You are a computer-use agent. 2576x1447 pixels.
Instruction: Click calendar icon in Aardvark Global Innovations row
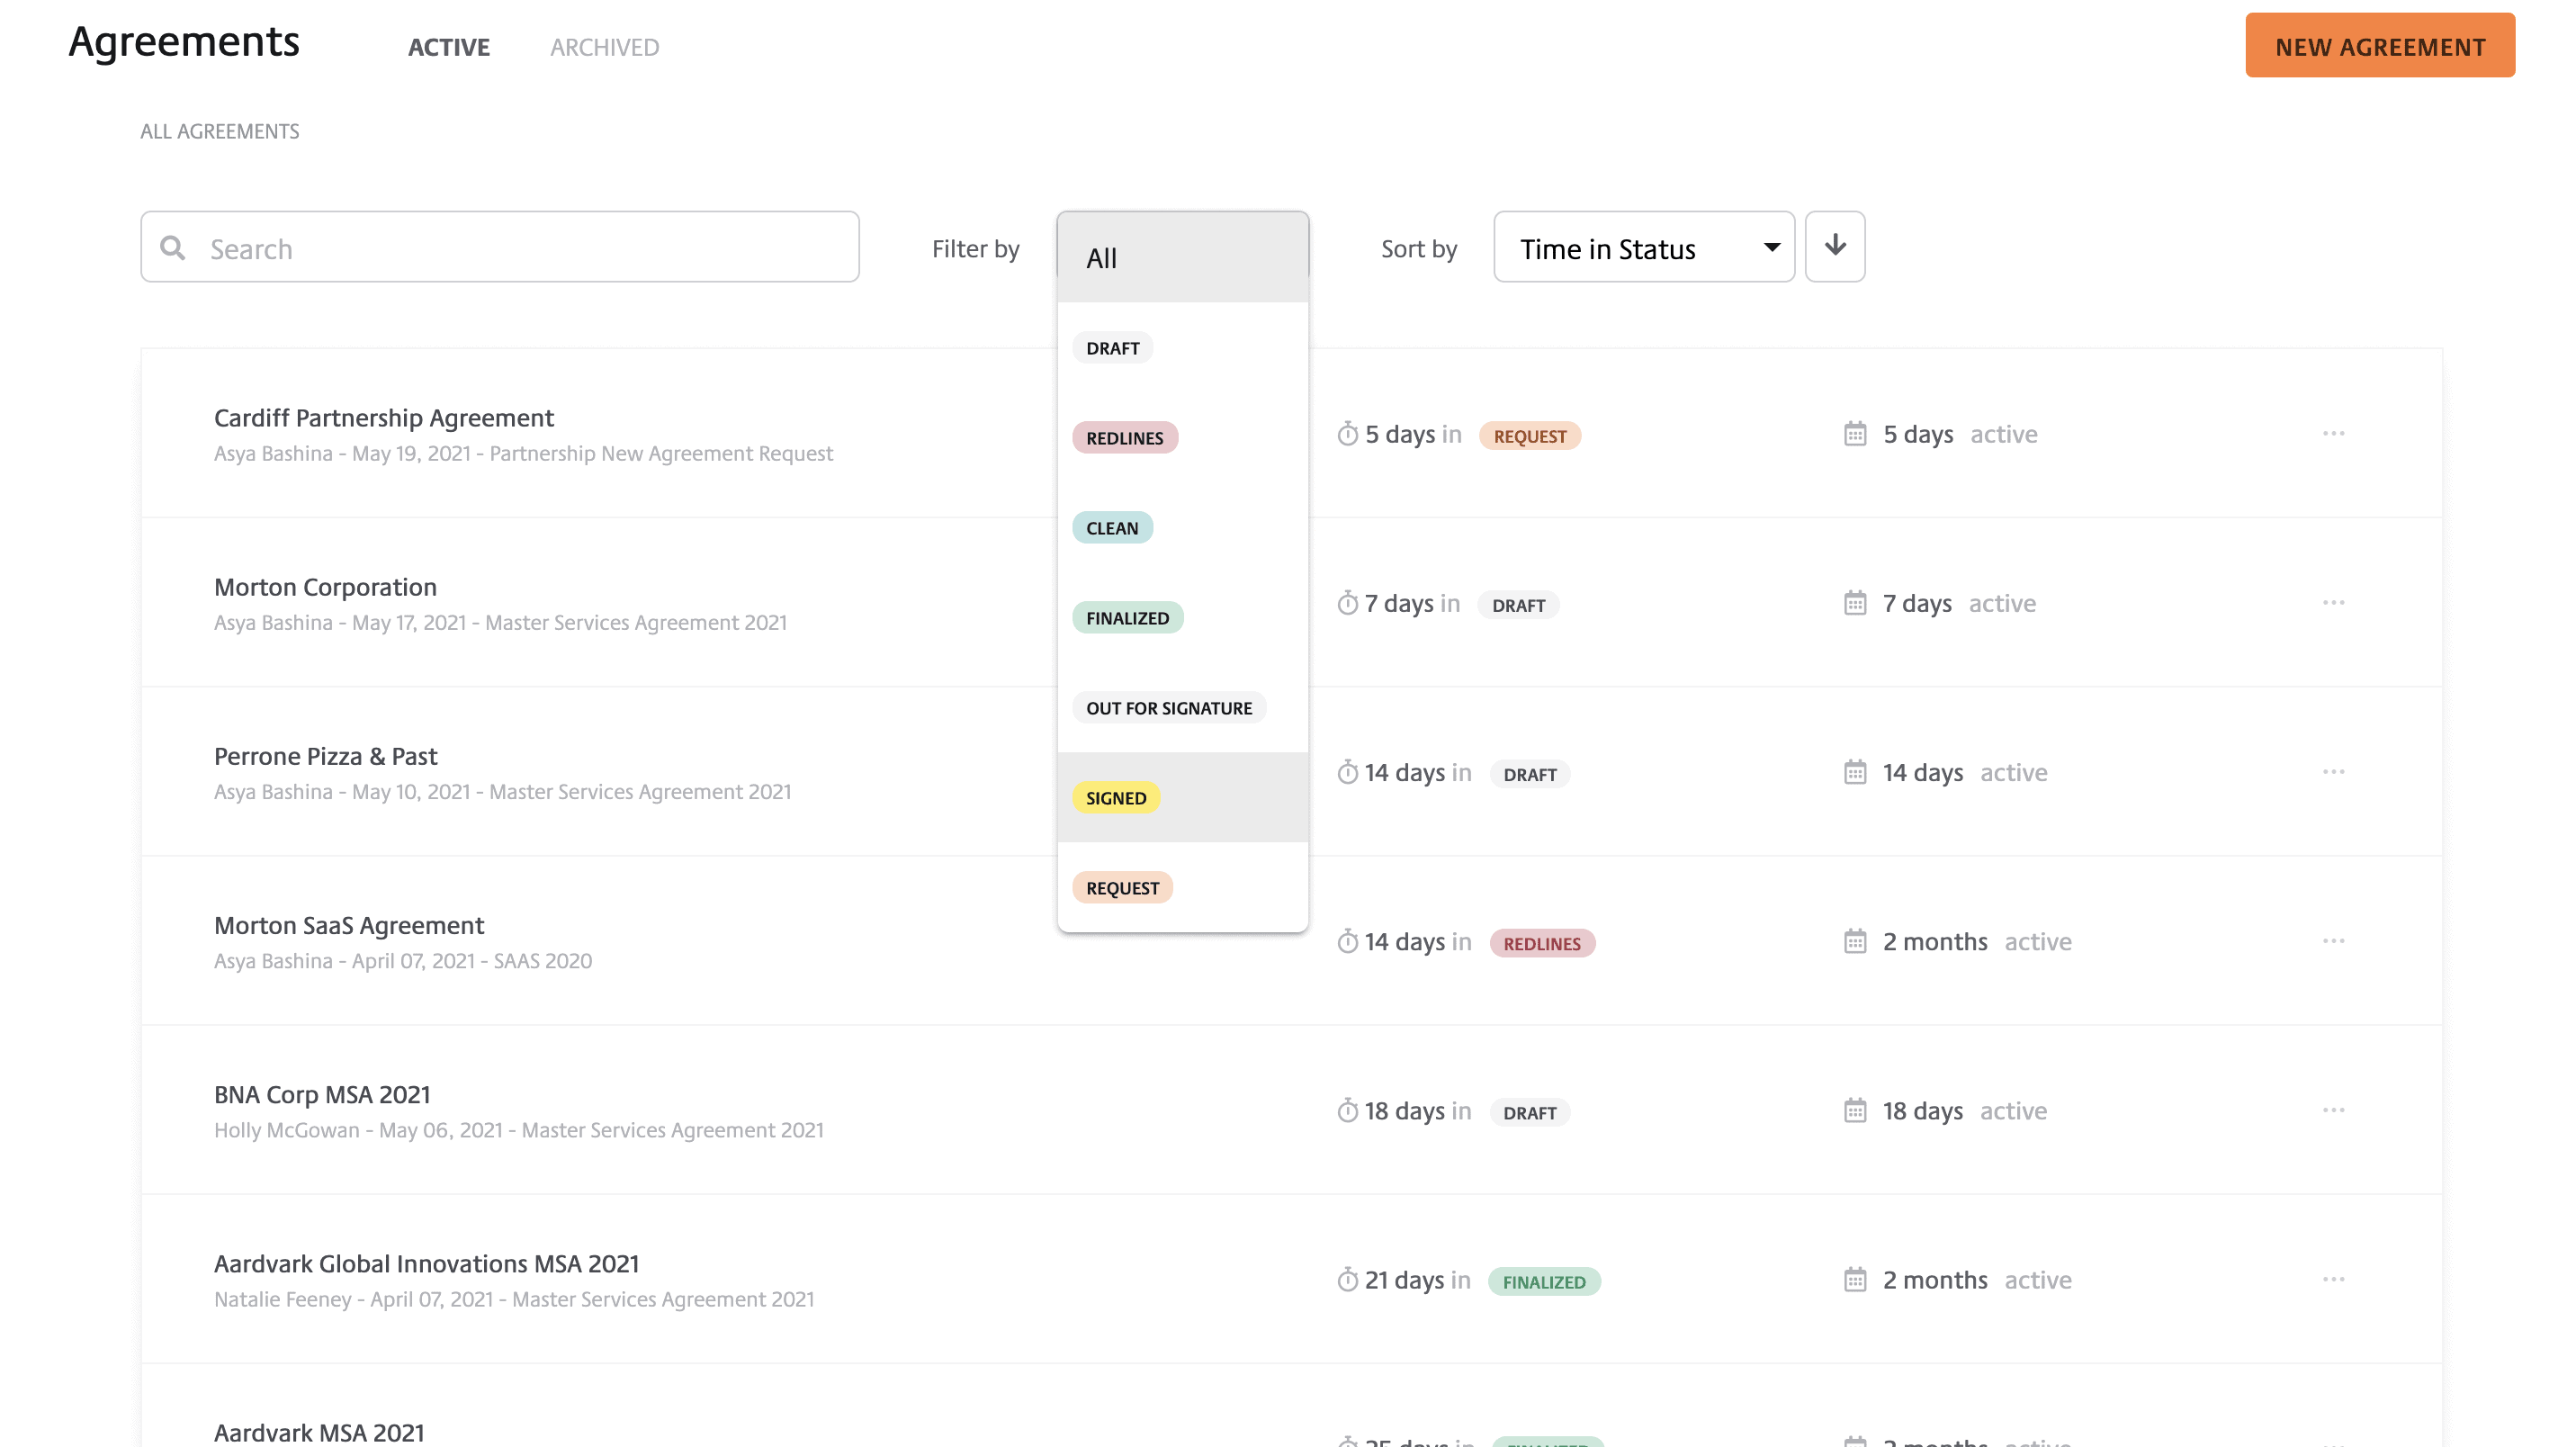point(1855,1279)
